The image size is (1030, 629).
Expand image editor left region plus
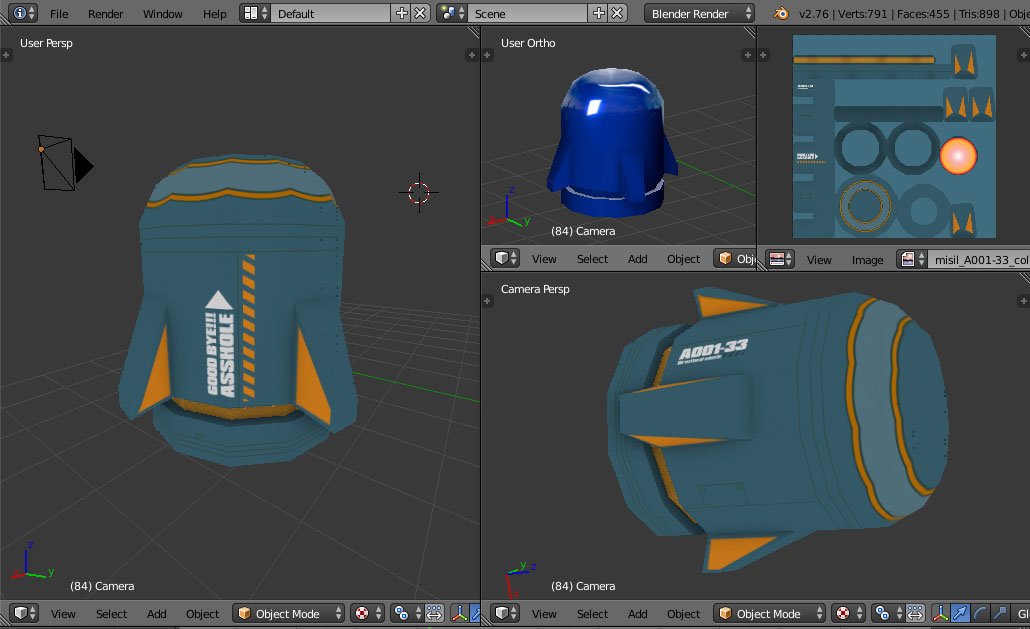(x=763, y=55)
